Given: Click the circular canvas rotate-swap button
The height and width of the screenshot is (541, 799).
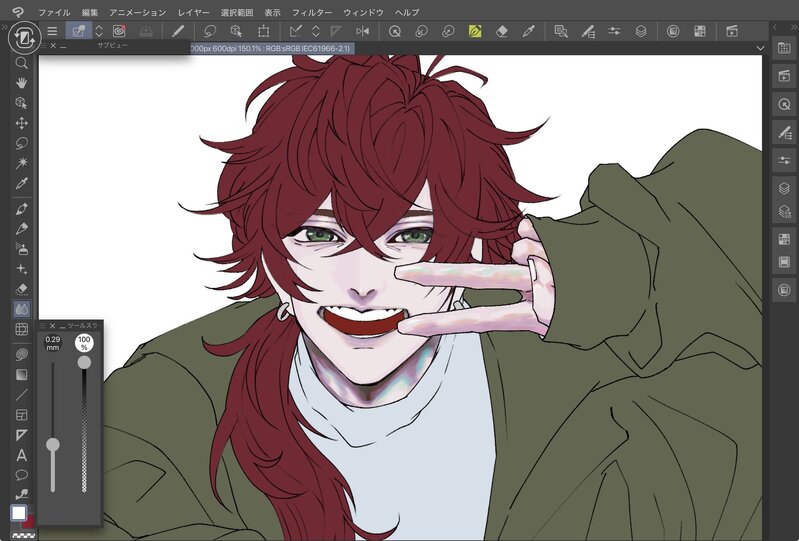Looking at the screenshot, I should (x=24, y=38).
